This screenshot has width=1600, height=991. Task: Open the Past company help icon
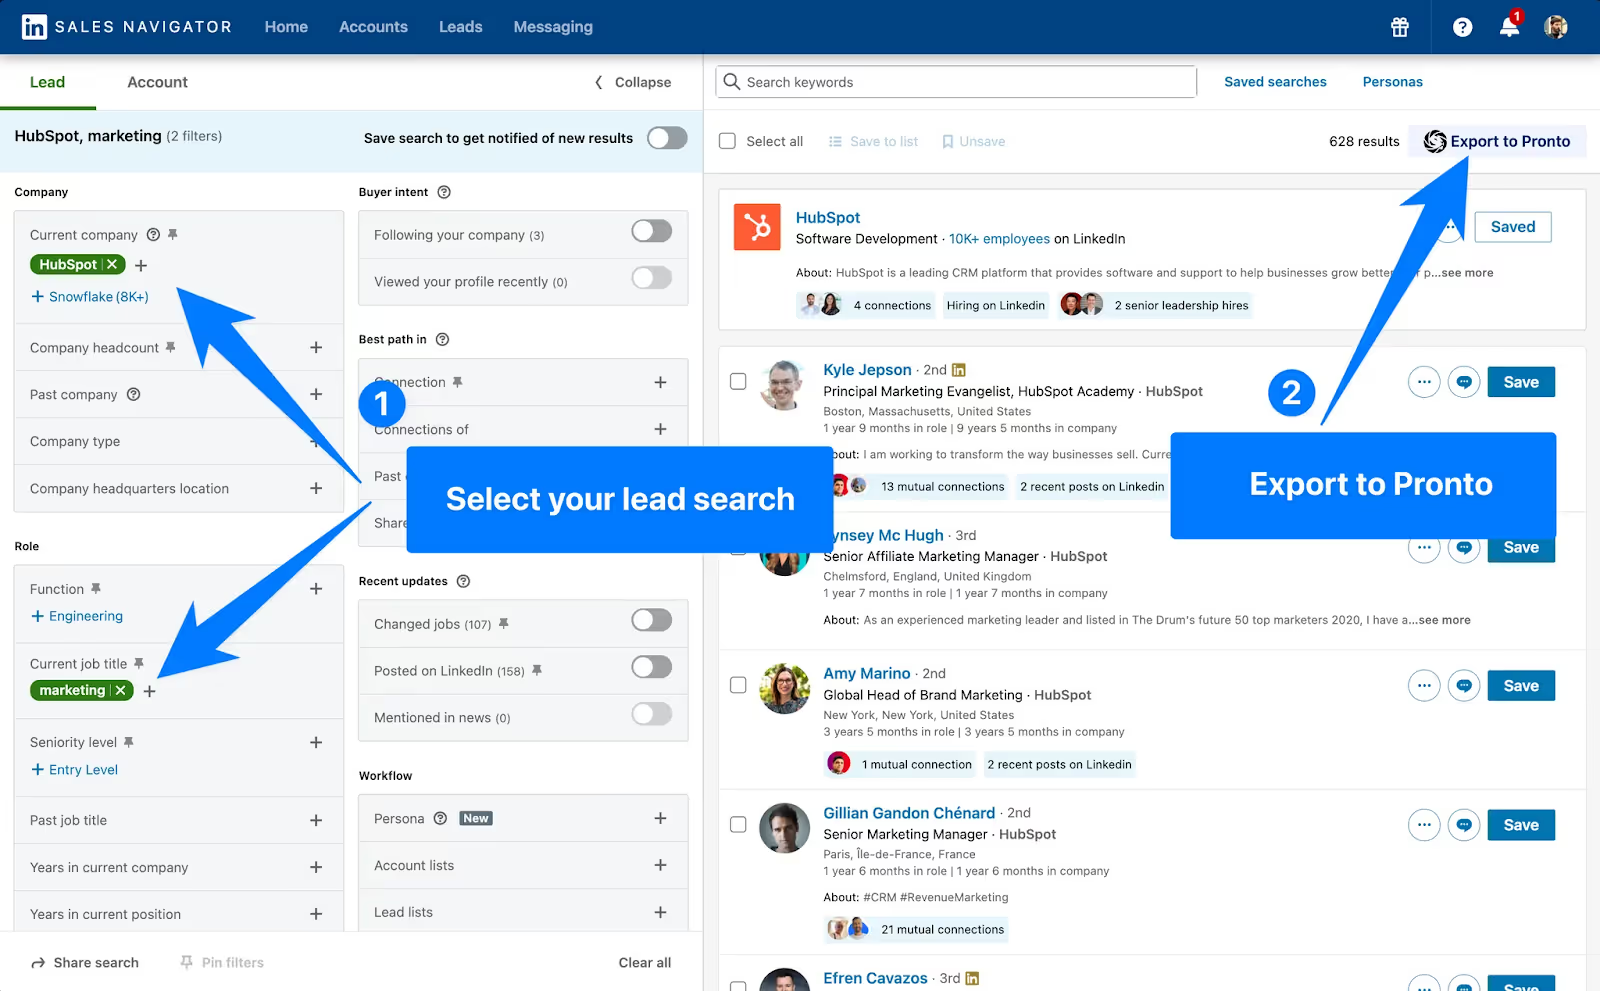point(133,394)
